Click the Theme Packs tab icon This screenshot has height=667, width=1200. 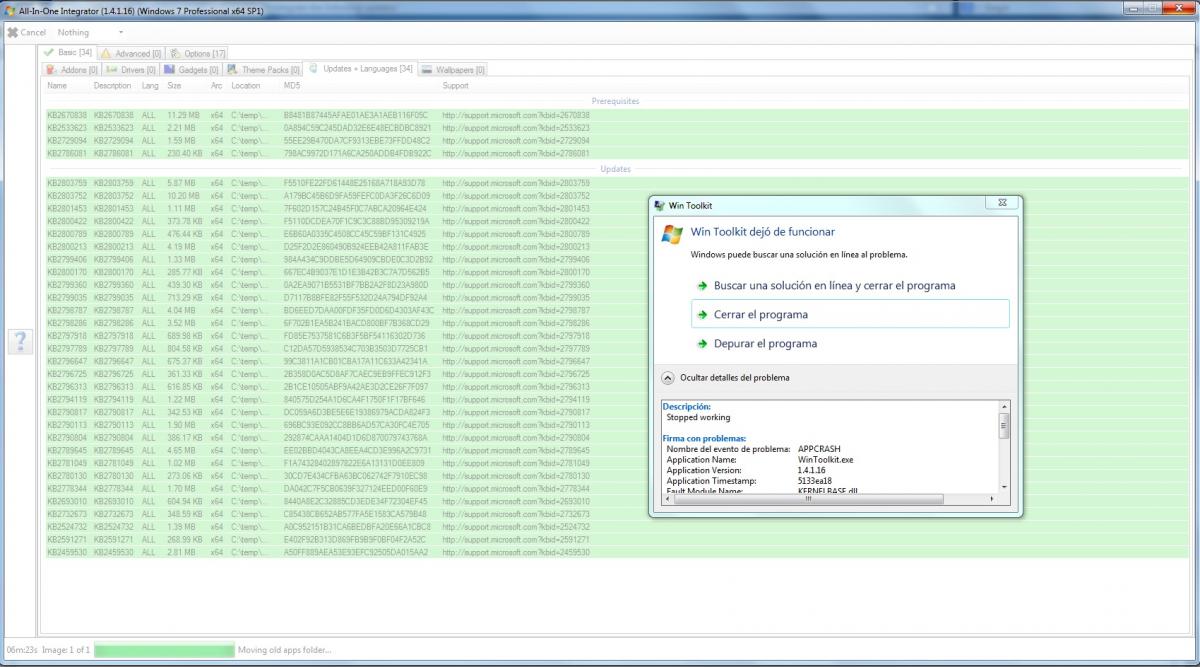coord(233,70)
